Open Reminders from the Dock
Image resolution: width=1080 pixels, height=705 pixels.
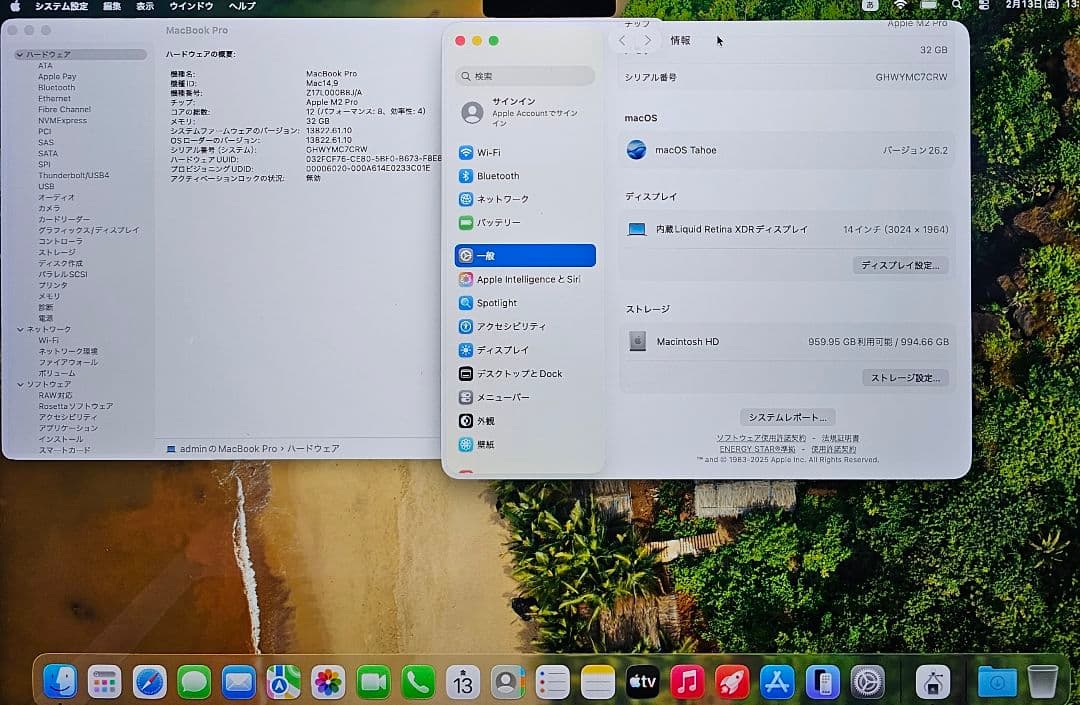point(552,682)
